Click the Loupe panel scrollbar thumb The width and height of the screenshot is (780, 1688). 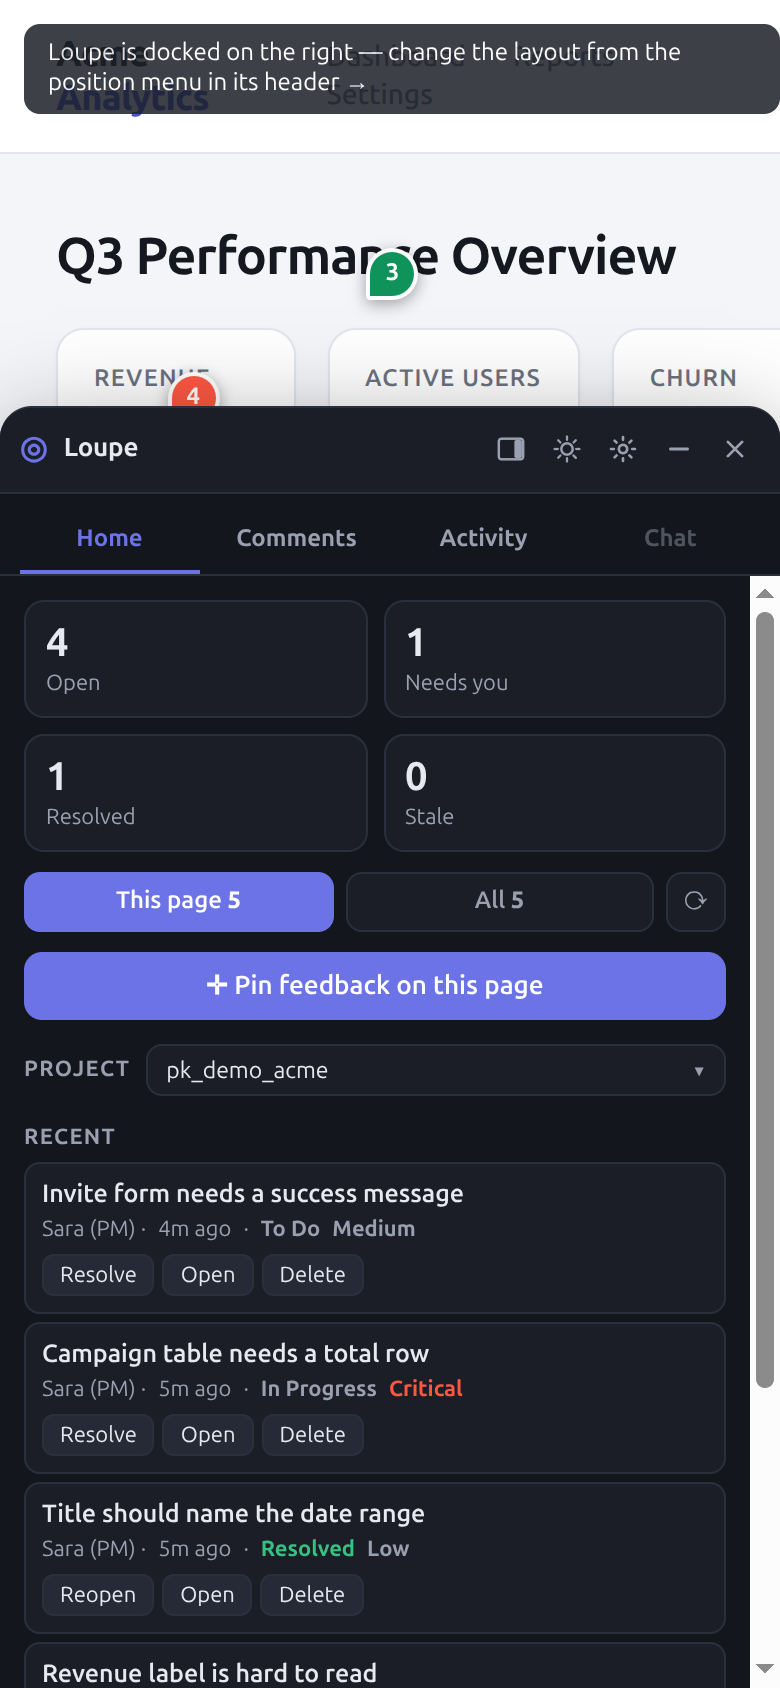[x=765, y=1000]
